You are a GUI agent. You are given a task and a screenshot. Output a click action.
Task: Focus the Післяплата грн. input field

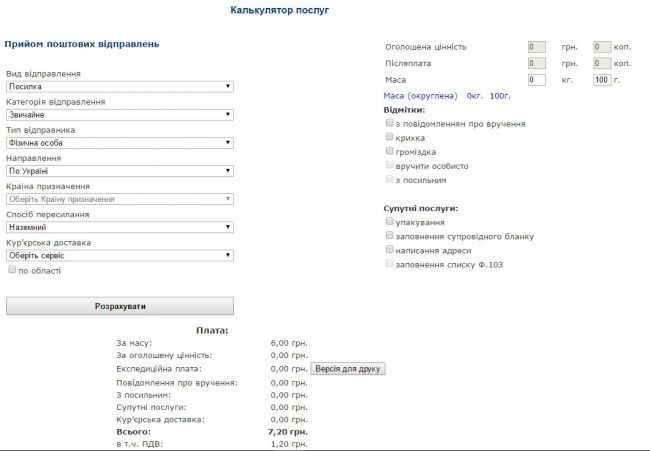[536, 63]
